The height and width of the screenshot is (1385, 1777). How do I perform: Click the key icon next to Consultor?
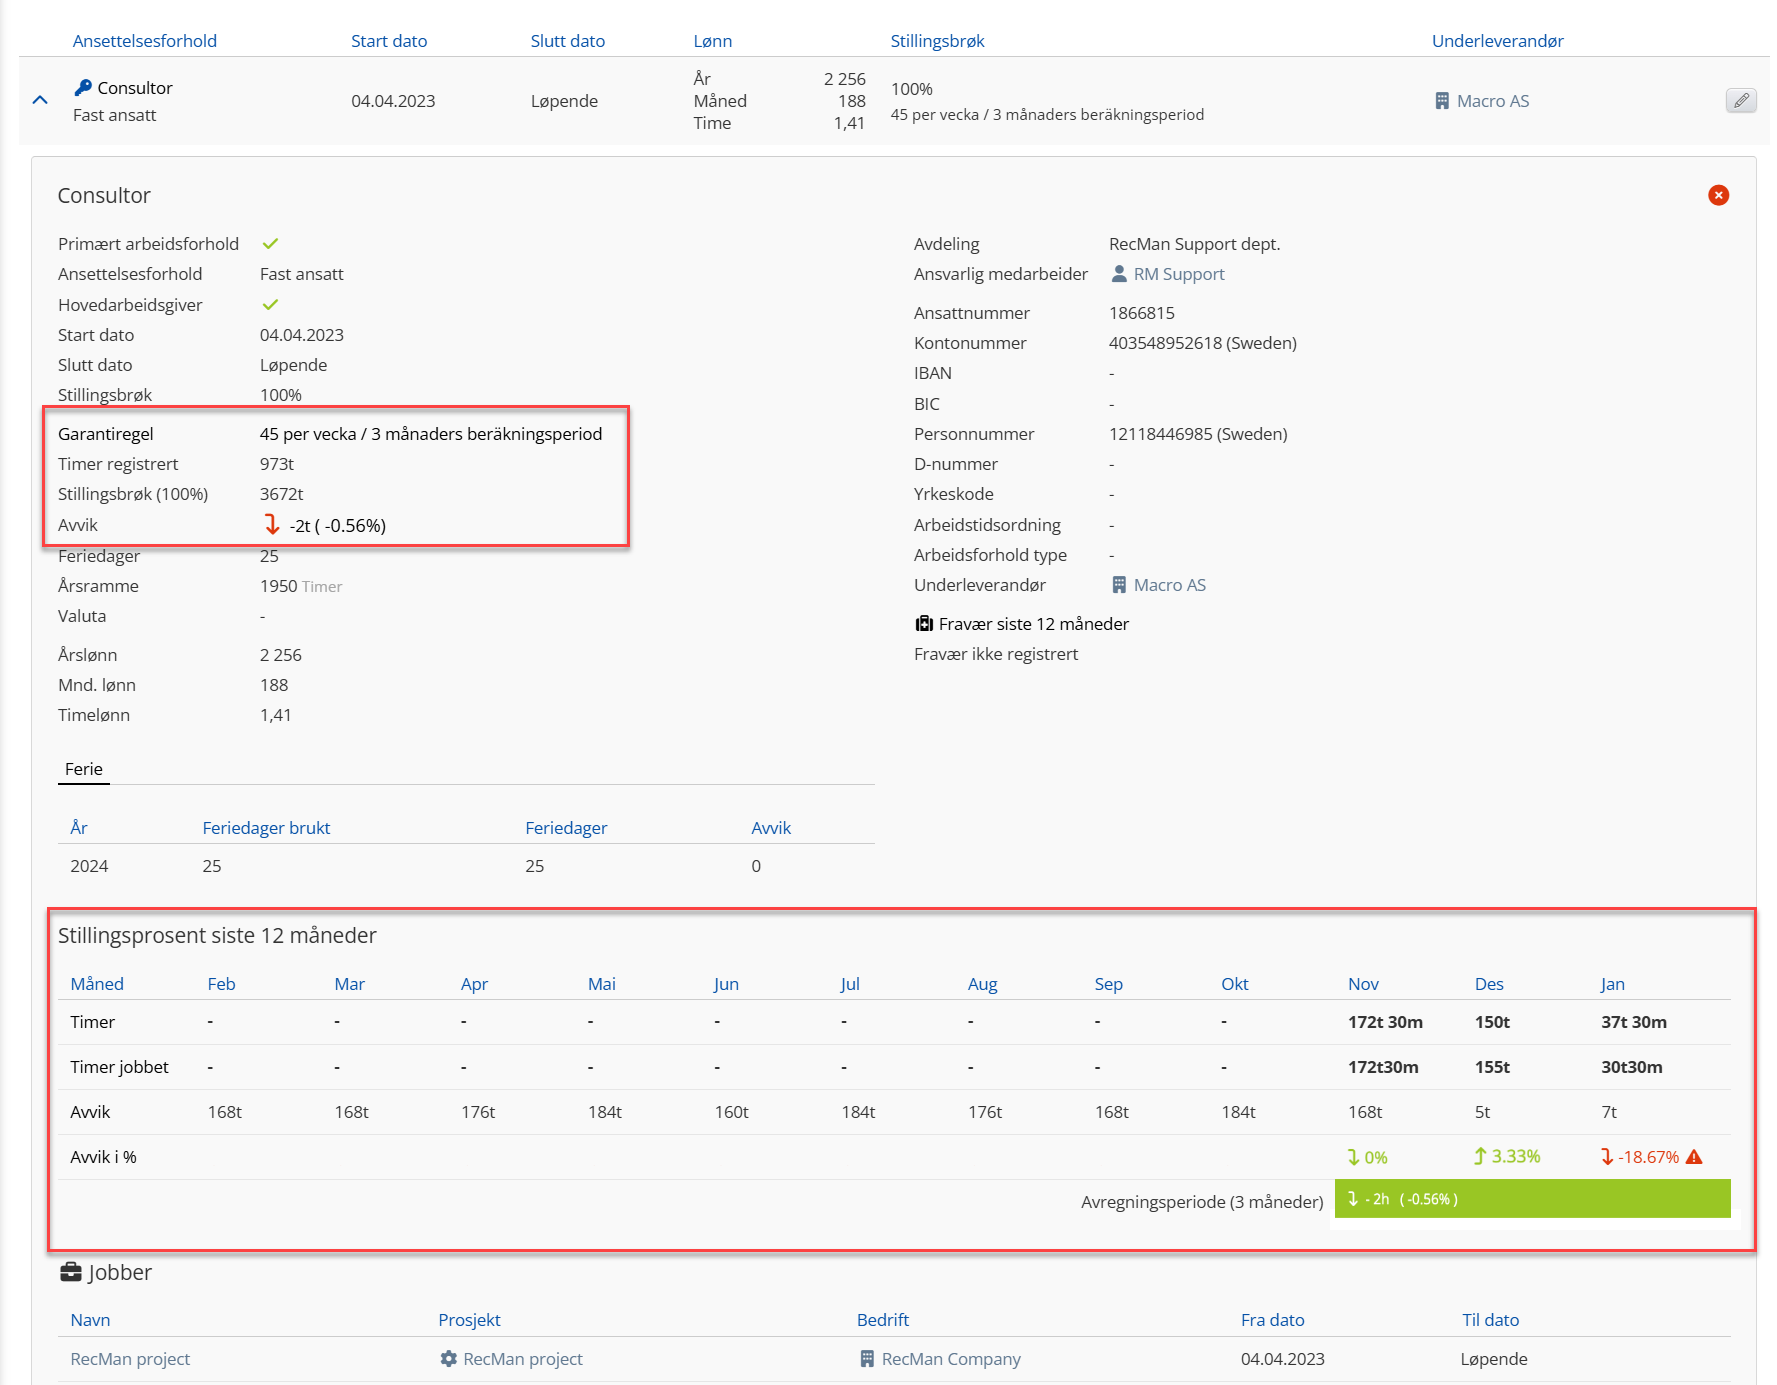point(83,88)
